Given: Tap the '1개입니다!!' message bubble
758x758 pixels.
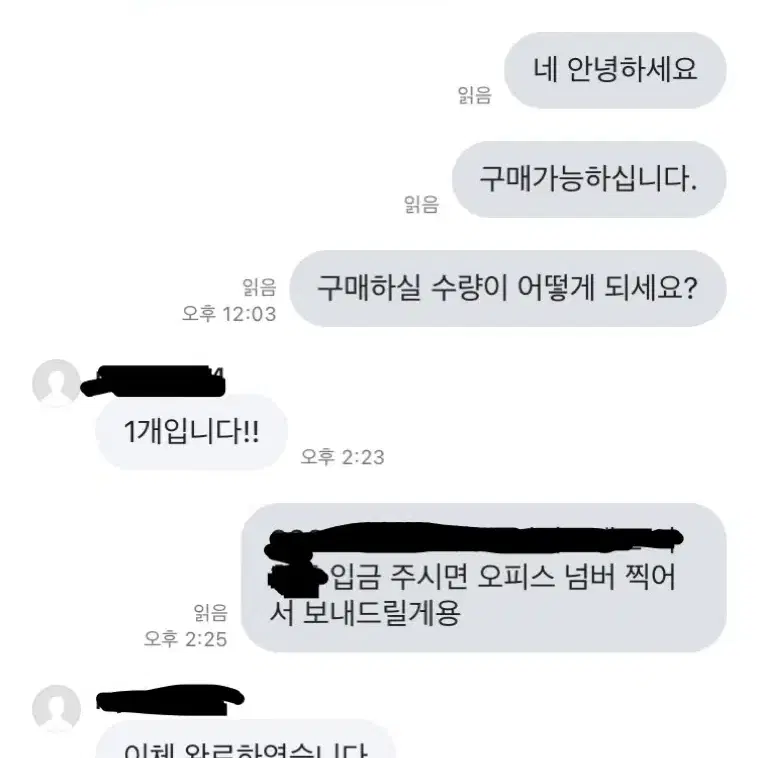Looking at the screenshot, I should (x=192, y=431).
